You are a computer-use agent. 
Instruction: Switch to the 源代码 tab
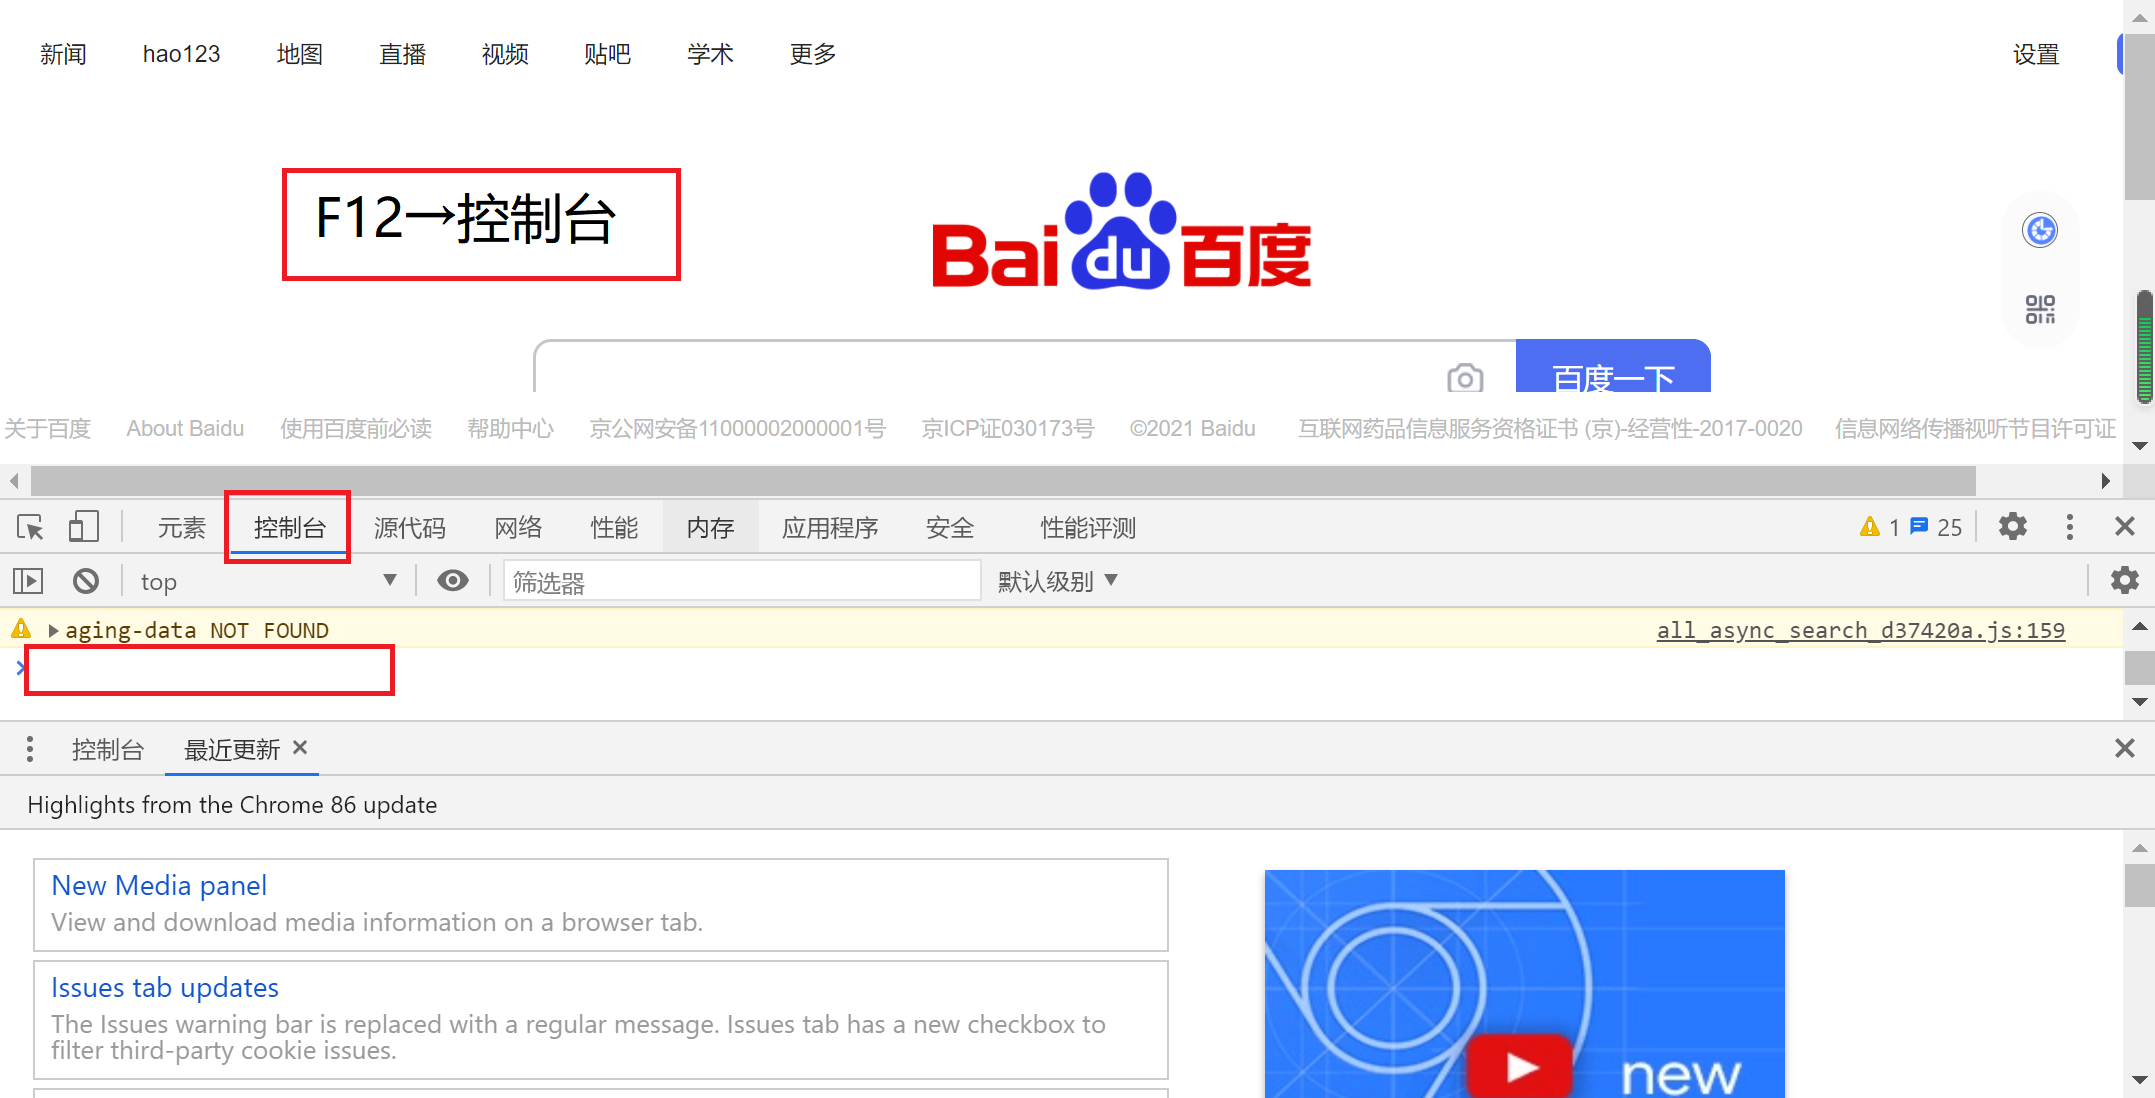coord(409,527)
